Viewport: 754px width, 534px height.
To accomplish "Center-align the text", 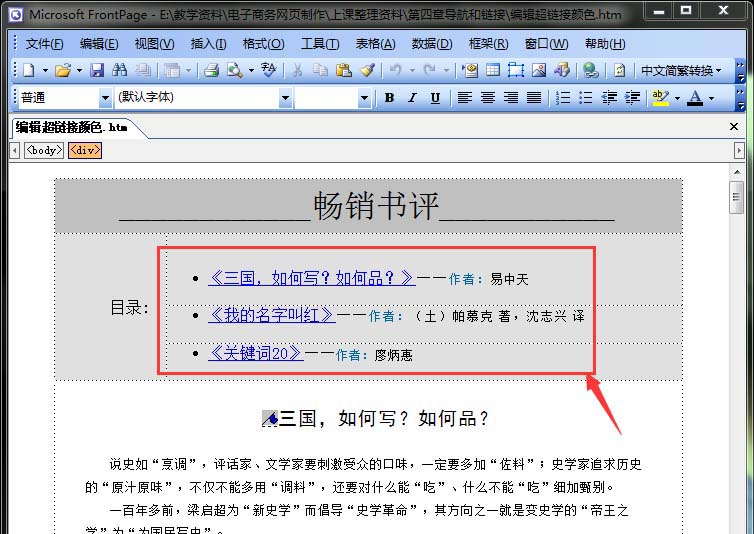I will point(488,98).
